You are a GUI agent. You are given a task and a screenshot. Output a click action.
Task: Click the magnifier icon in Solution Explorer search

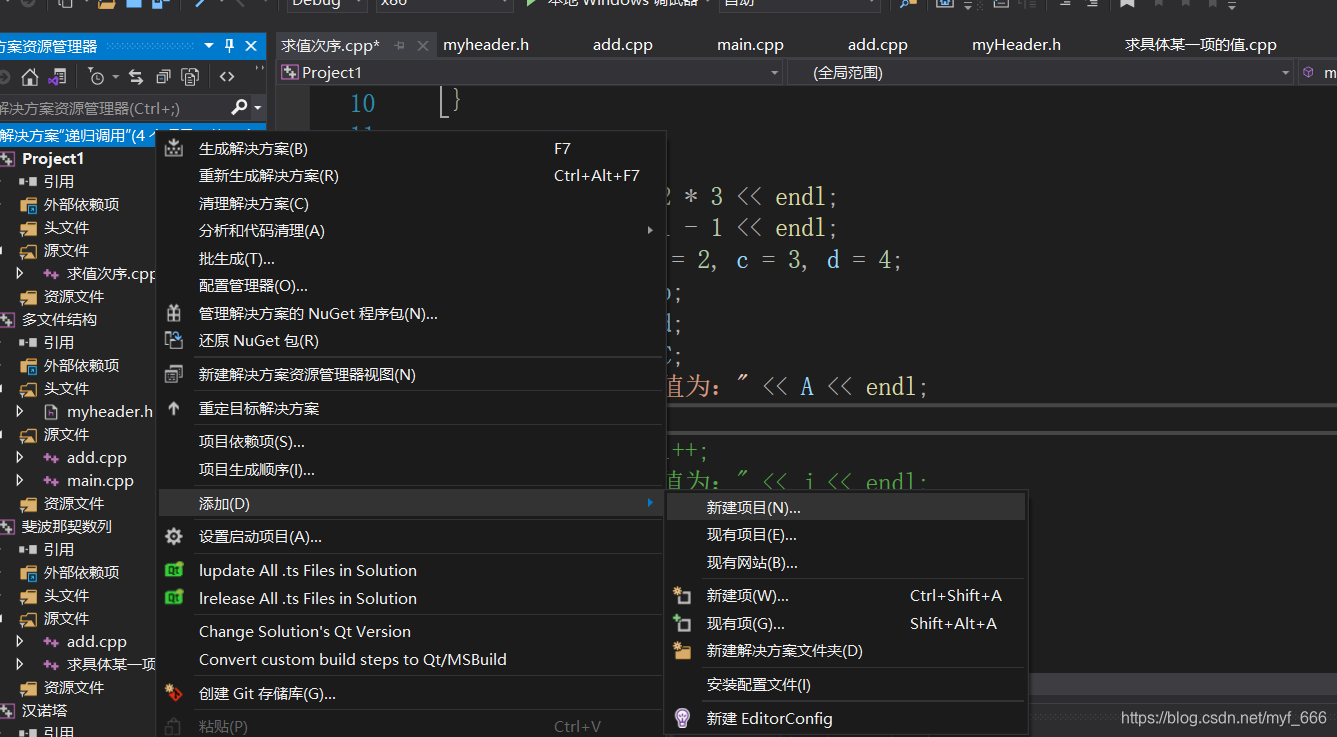coord(239,107)
